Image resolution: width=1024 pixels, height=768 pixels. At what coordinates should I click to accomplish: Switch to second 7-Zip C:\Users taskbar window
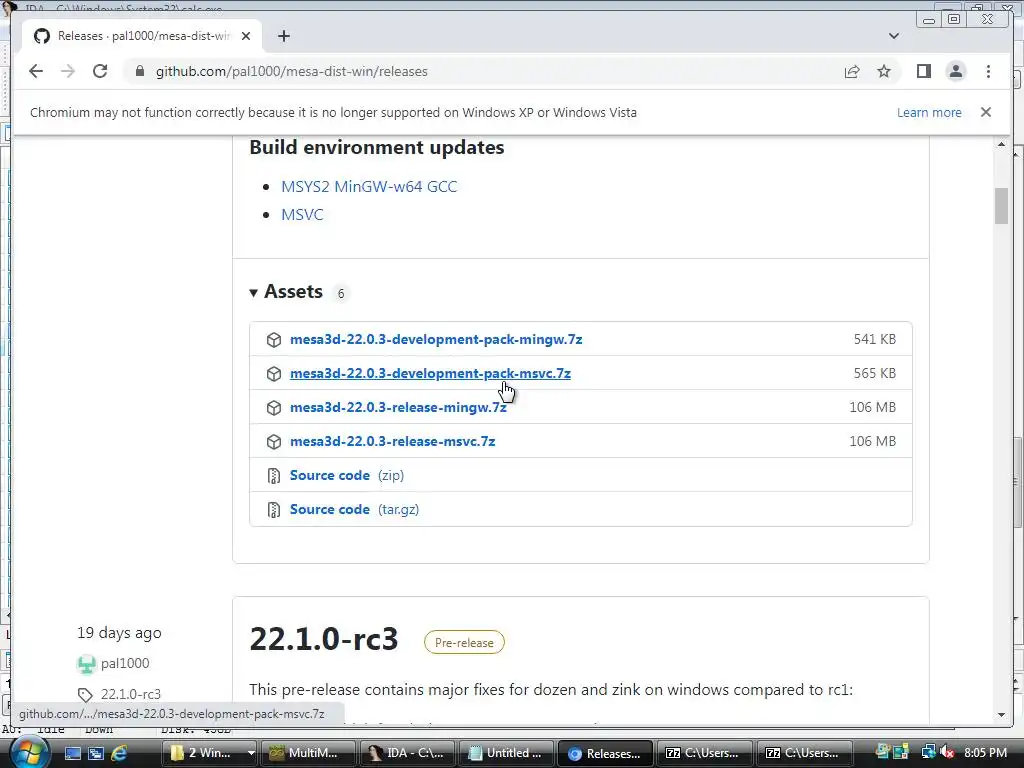point(805,753)
